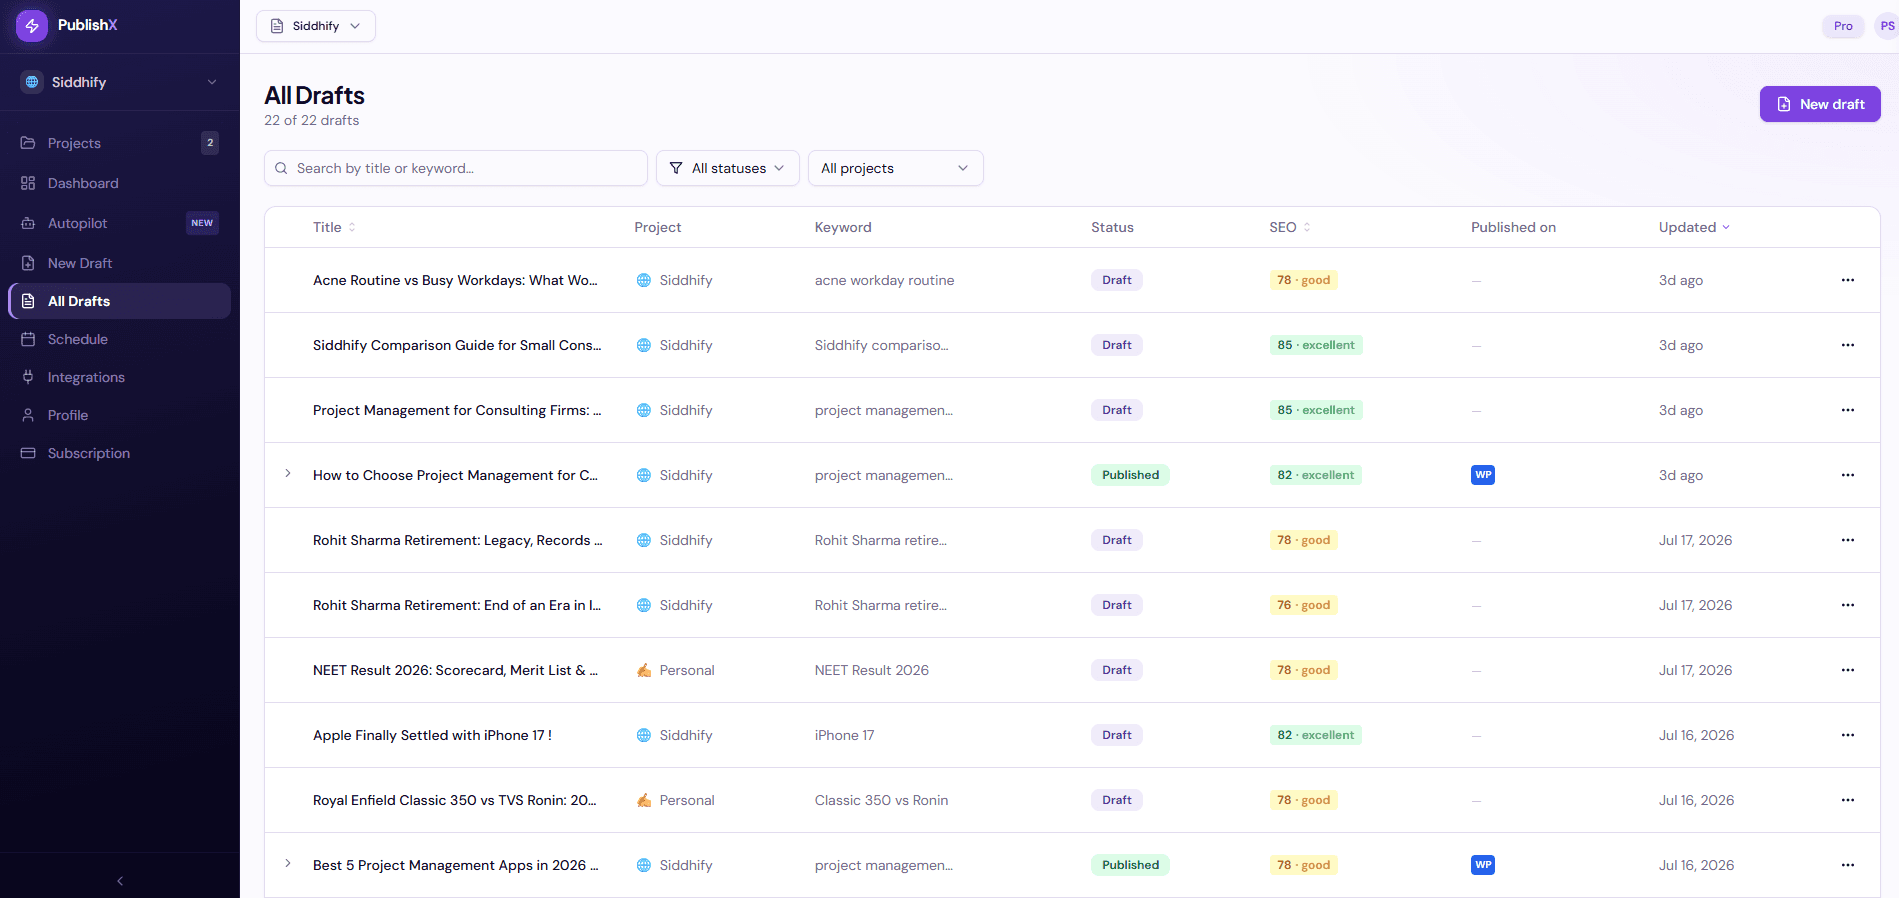Open the All statuses filter dropdown
Screen dimensions: 1899x898
728,168
